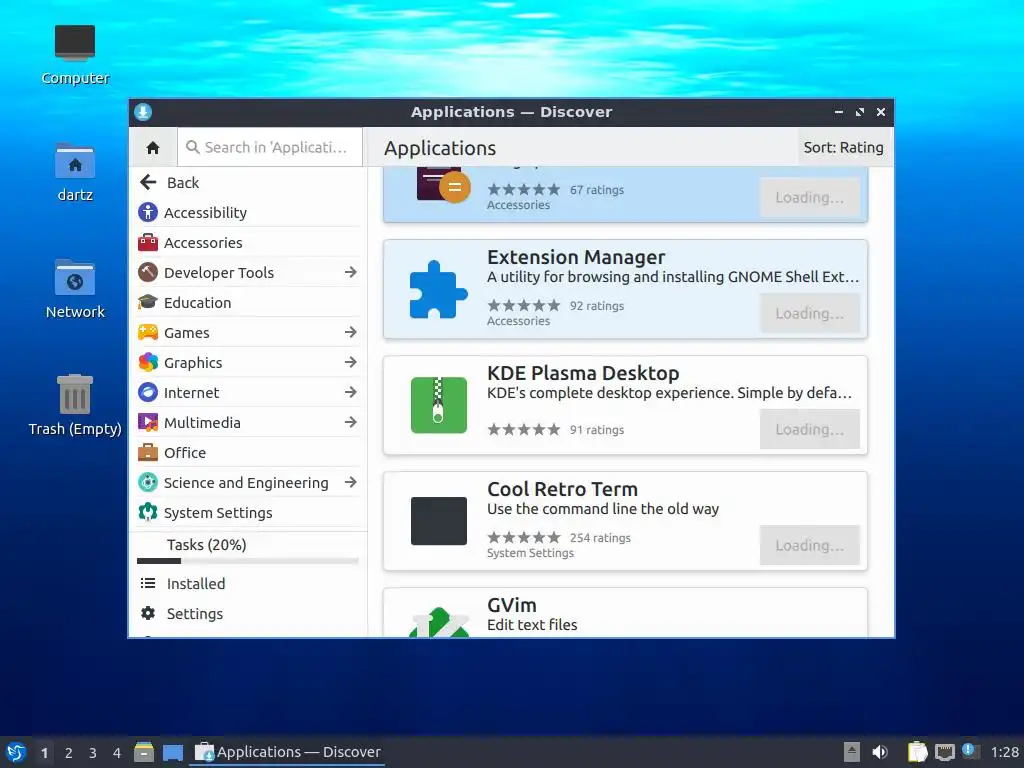Click Loading button for KDE Plasma Desktop
This screenshot has width=1024, height=768.
(x=809, y=430)
